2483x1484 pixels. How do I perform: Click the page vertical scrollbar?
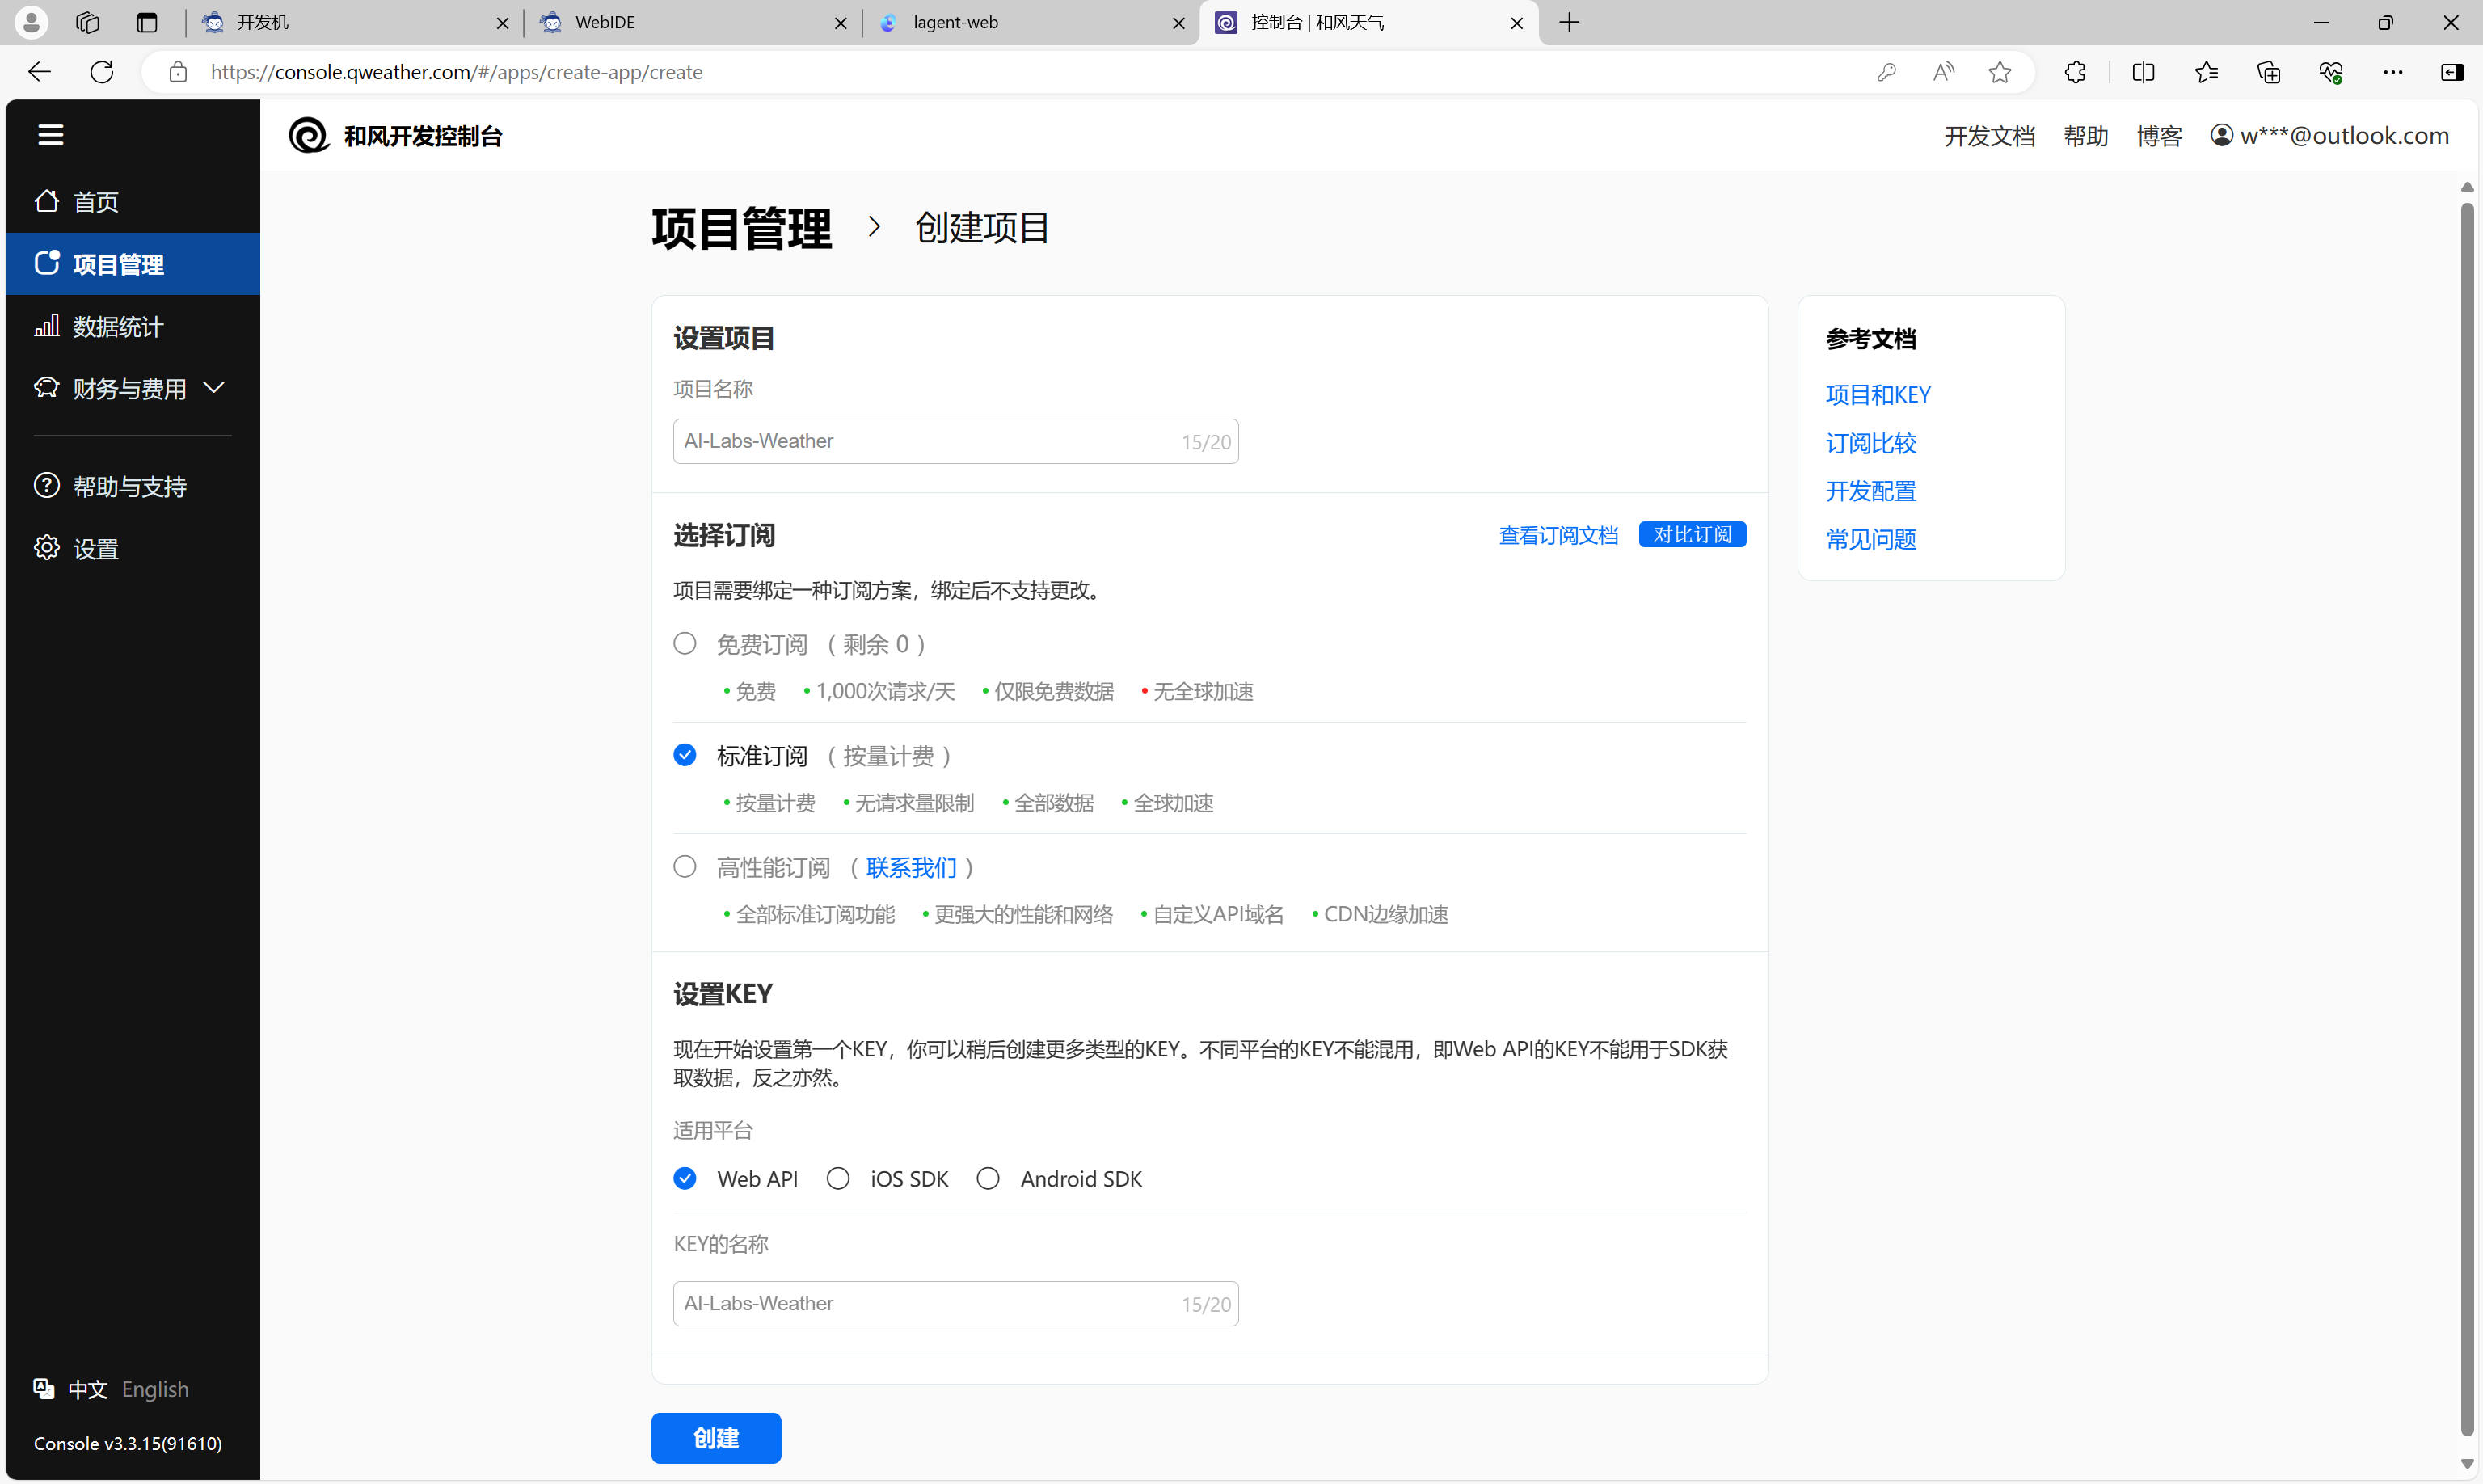[2467, 820]
